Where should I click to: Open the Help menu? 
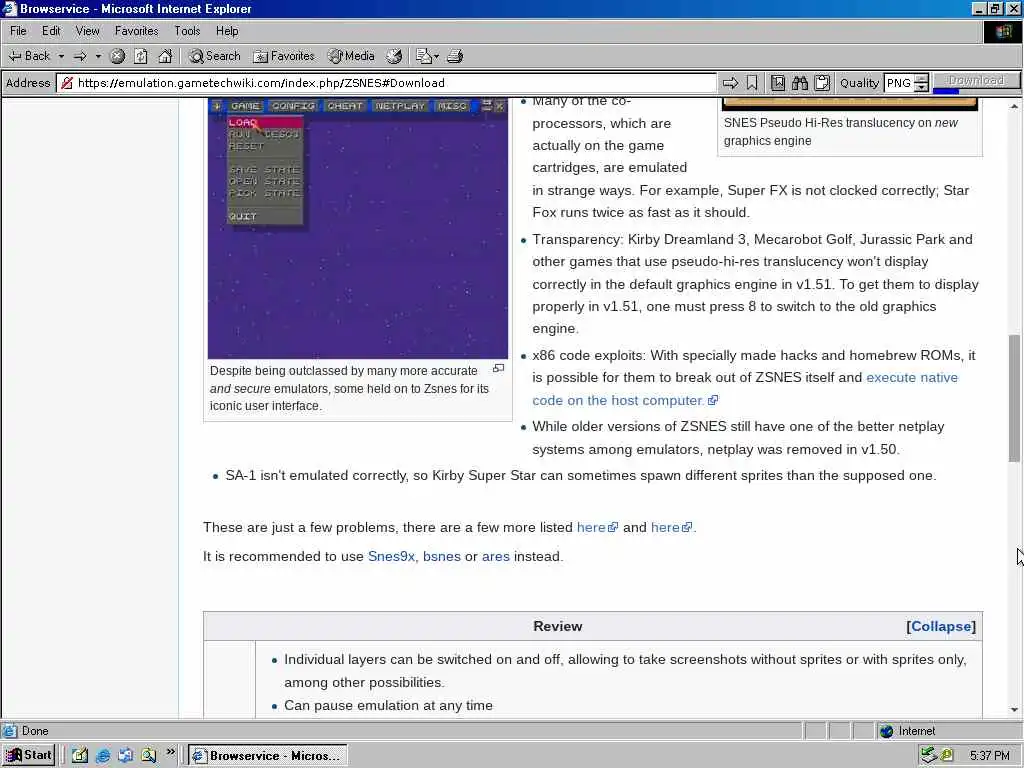(227, 31)
